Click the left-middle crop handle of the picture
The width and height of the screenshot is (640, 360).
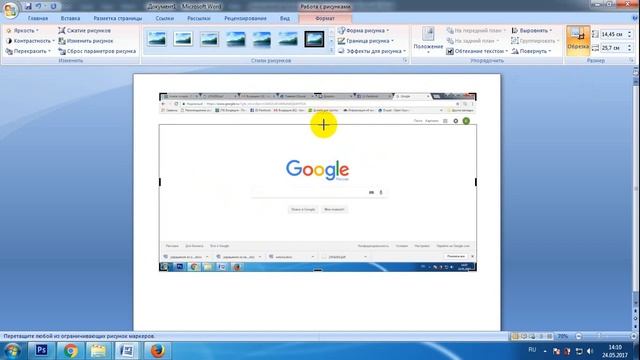tap(160, 182)
